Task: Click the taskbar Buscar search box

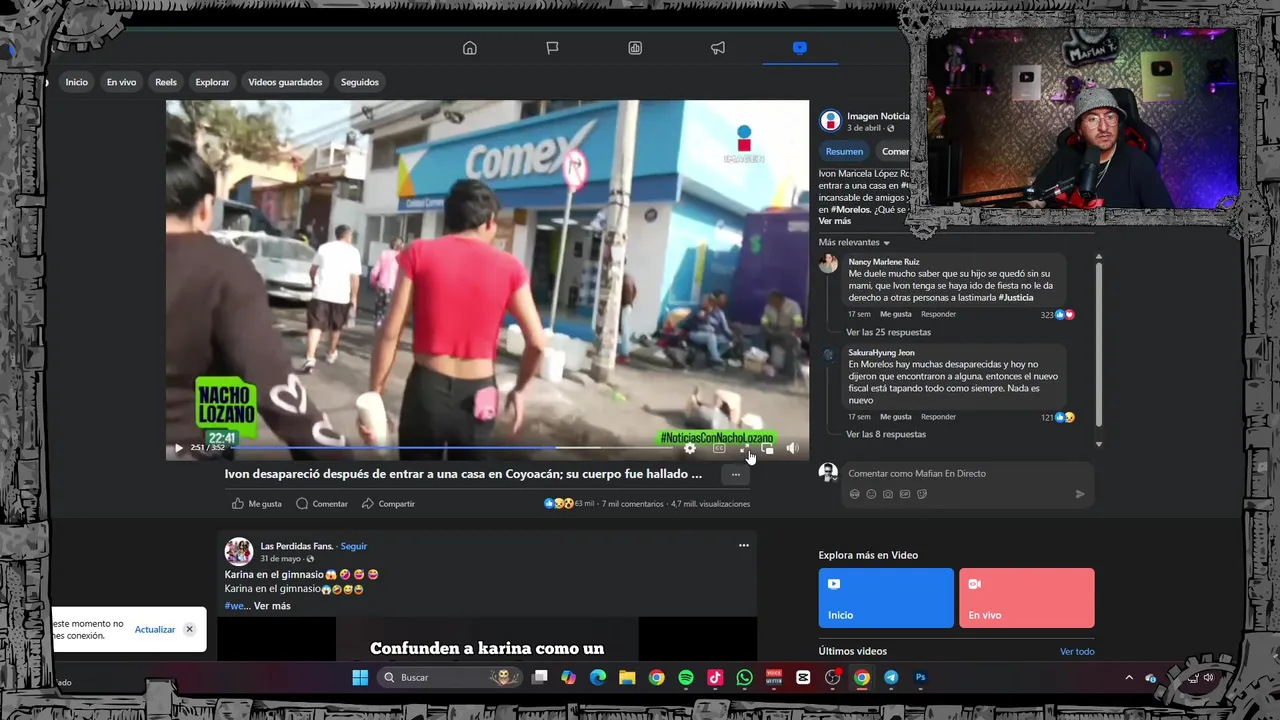Action: click(x=448, y=677)
